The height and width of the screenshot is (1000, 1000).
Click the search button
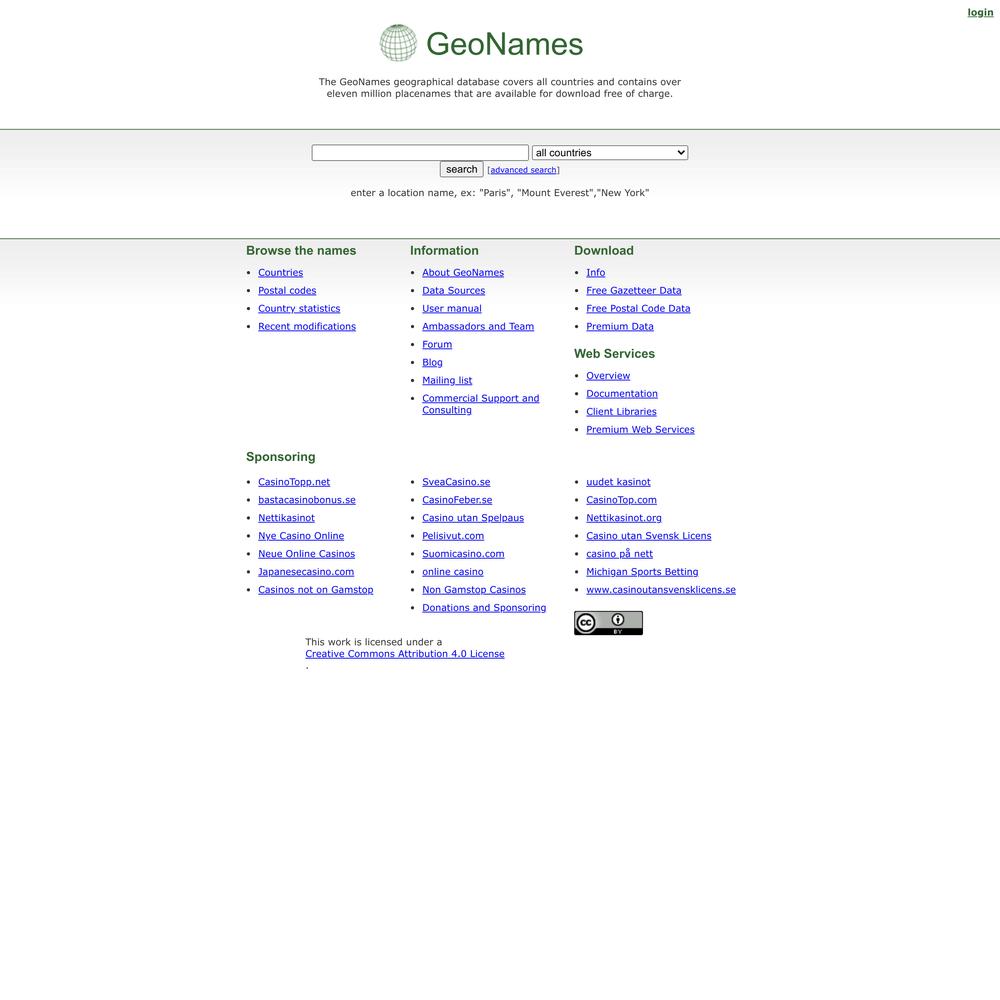(461, 169)
